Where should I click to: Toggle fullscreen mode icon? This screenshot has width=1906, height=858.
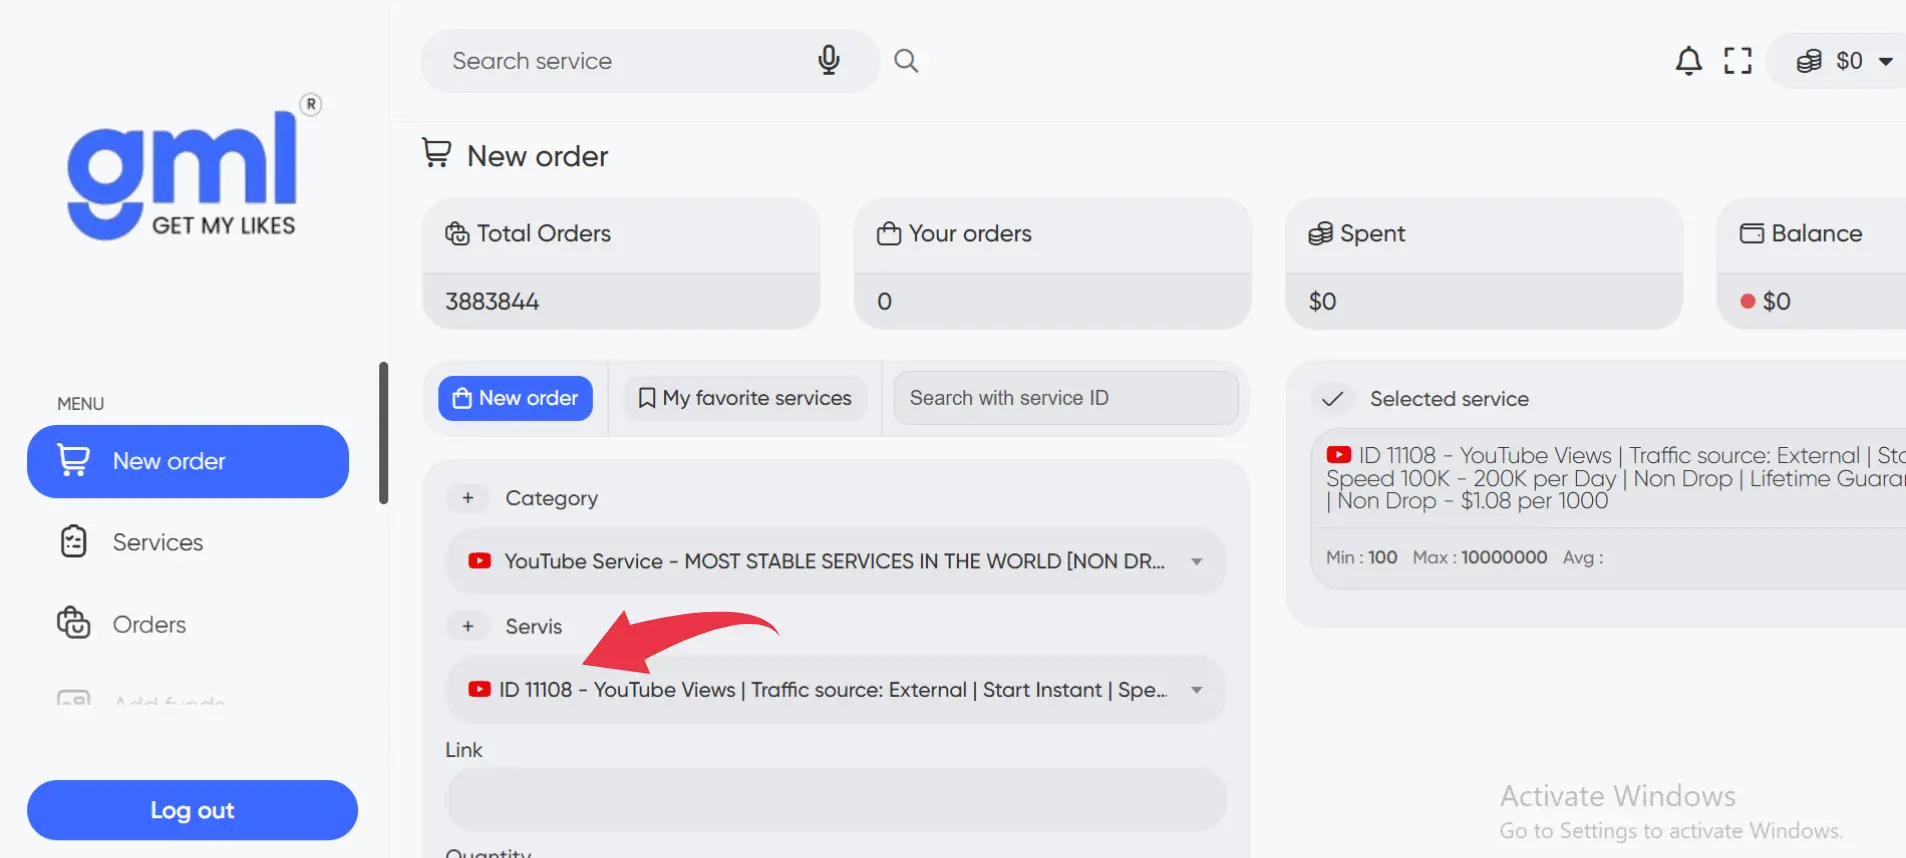coord(1738,61)
